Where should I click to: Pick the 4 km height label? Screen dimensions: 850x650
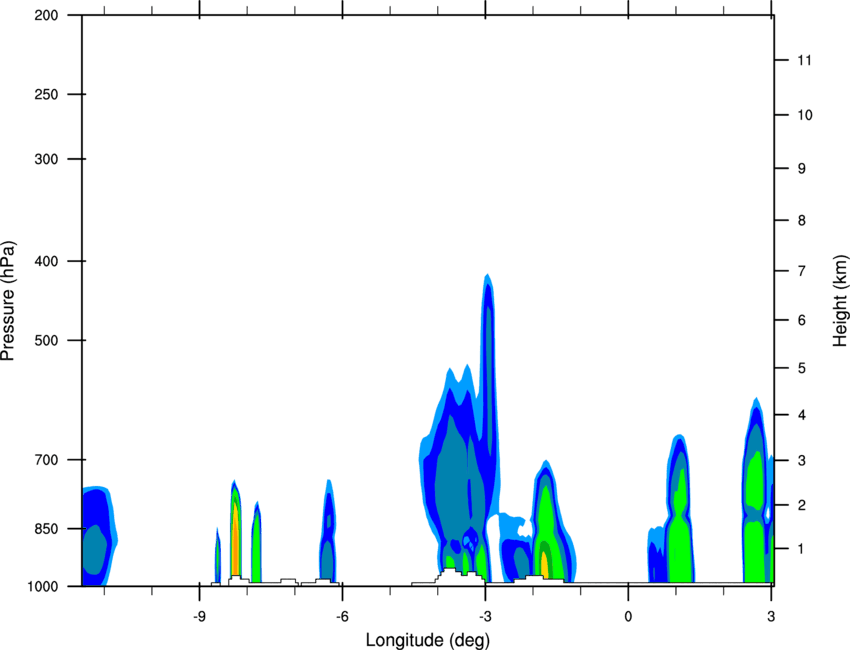(802, 415)
